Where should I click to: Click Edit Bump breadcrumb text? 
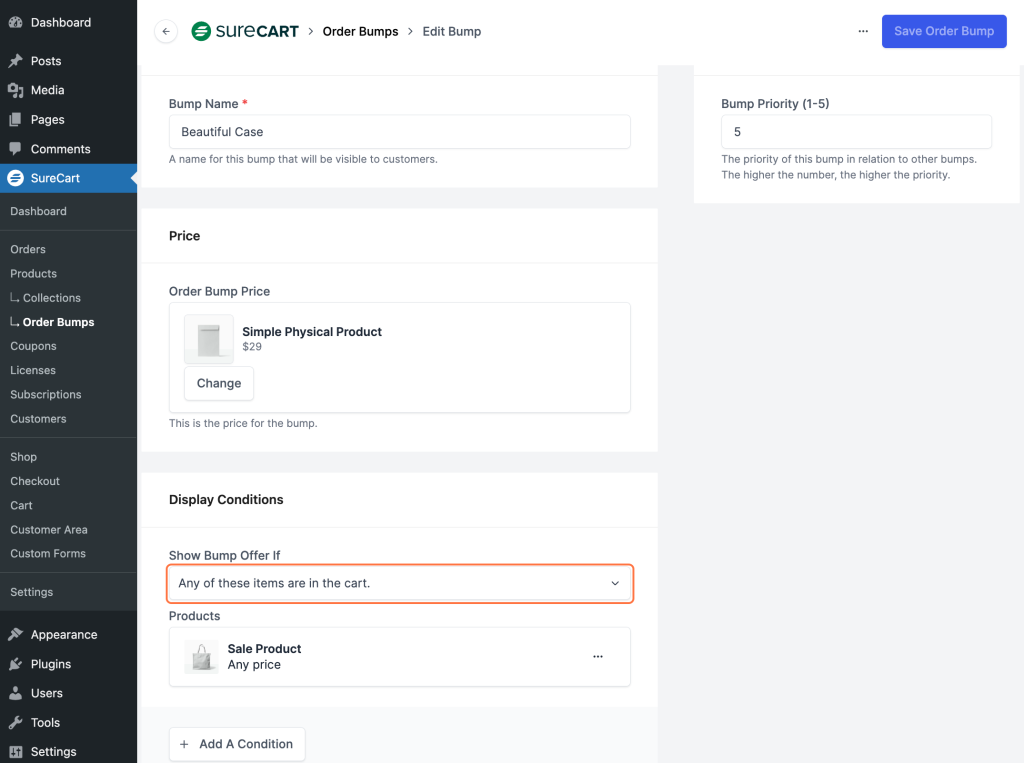pyautogui.click(x=452, y=31)
